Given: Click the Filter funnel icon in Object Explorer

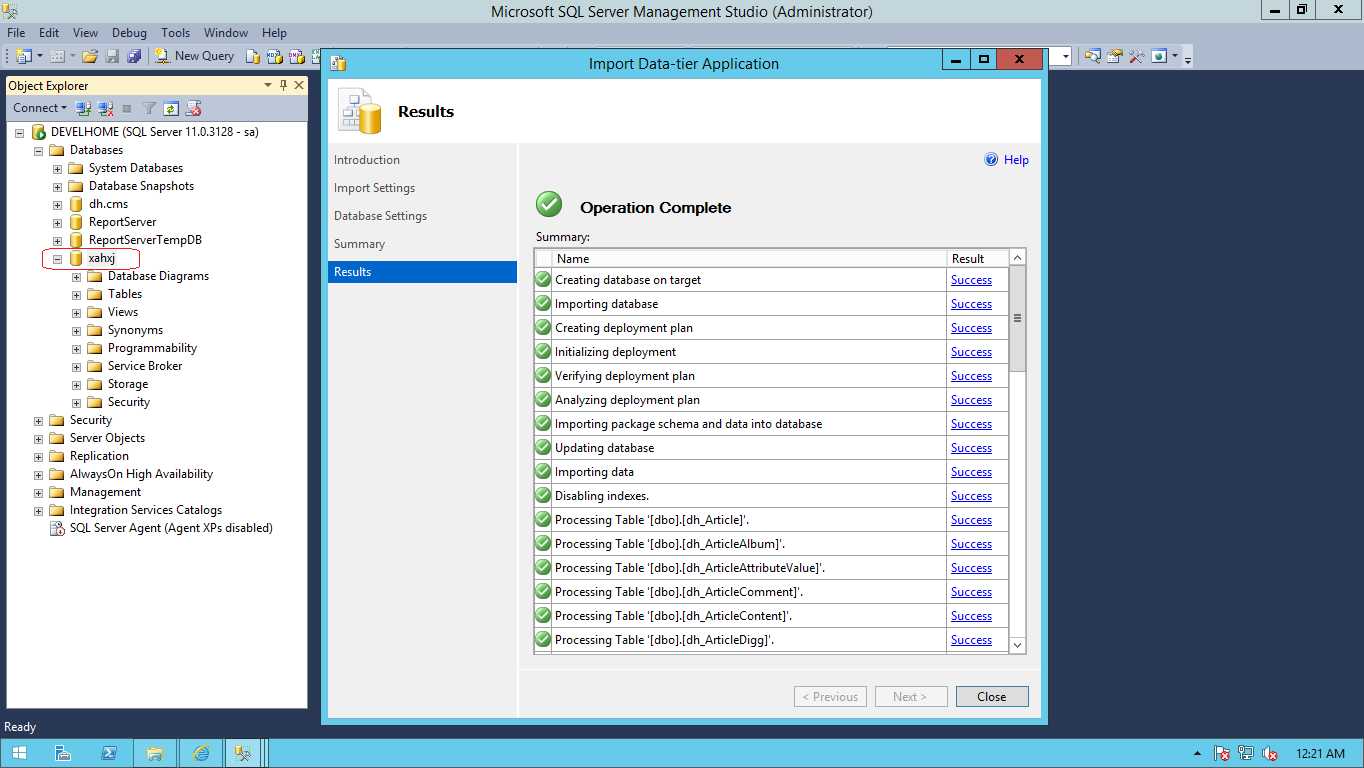Looking at the screenshot, I should click(149, 107).
